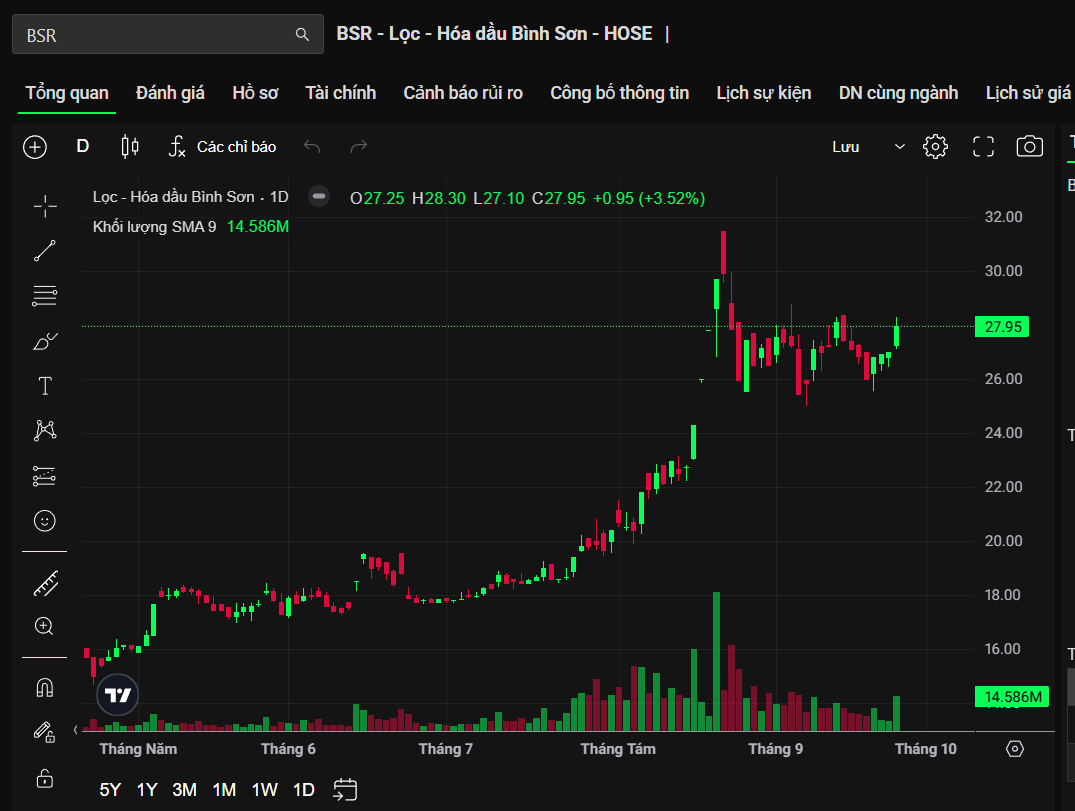
Task: Click the TradingView logo on chart
Action: 118,695
